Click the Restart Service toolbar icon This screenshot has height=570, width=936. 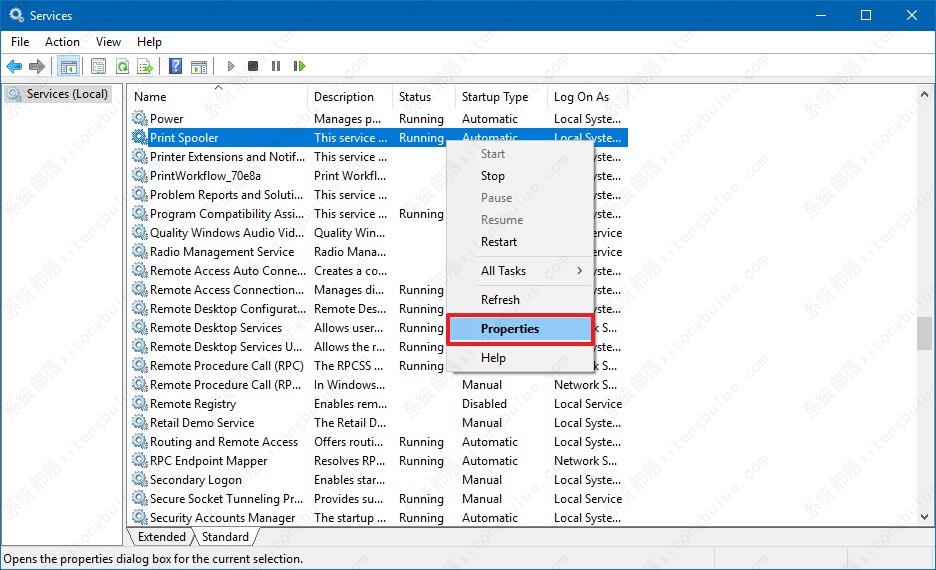pyautogui.click(x=299, y=66)
